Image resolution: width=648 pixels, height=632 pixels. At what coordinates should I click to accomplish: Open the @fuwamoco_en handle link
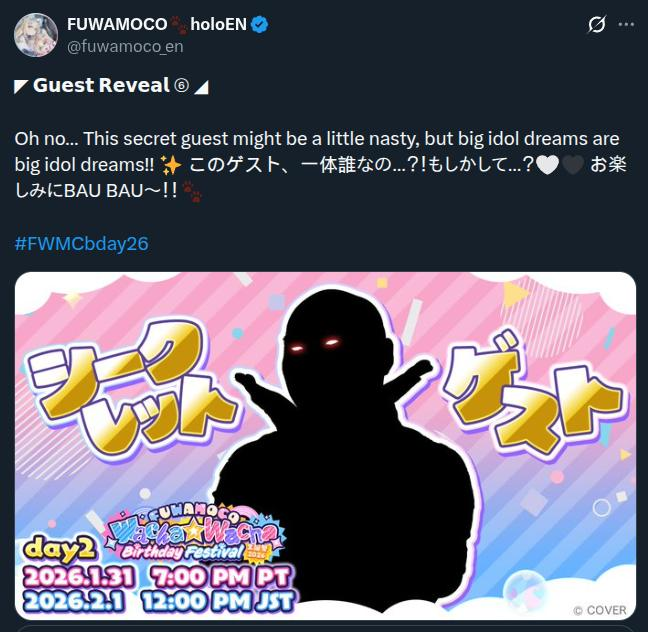coord(125,46)
